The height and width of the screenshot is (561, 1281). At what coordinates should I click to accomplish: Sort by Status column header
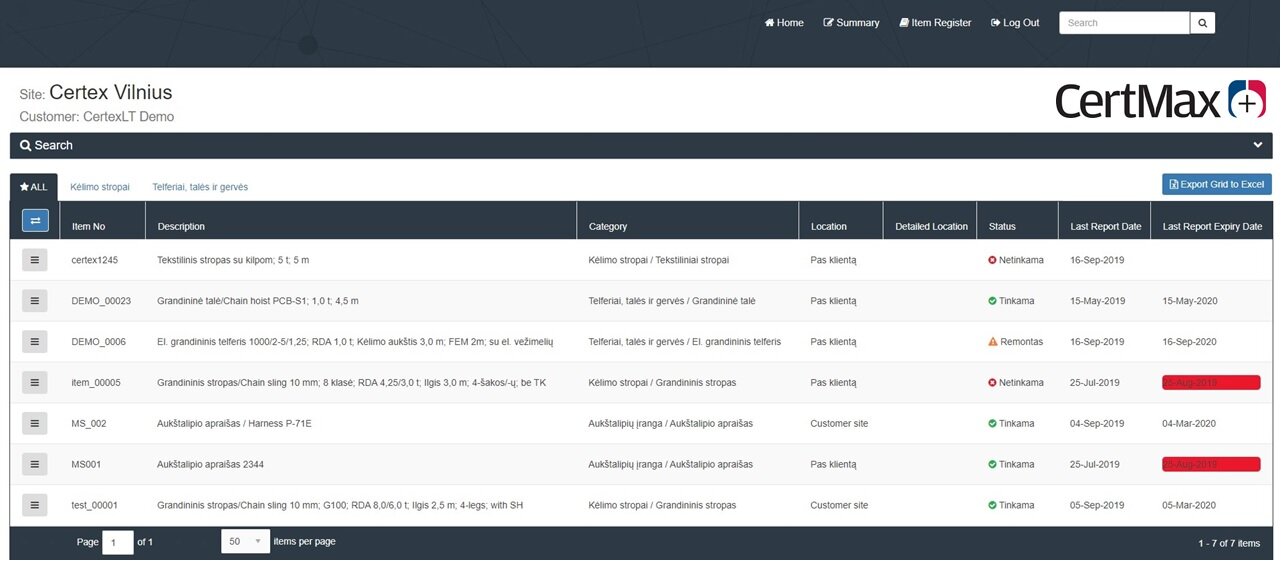point(1002,227)
